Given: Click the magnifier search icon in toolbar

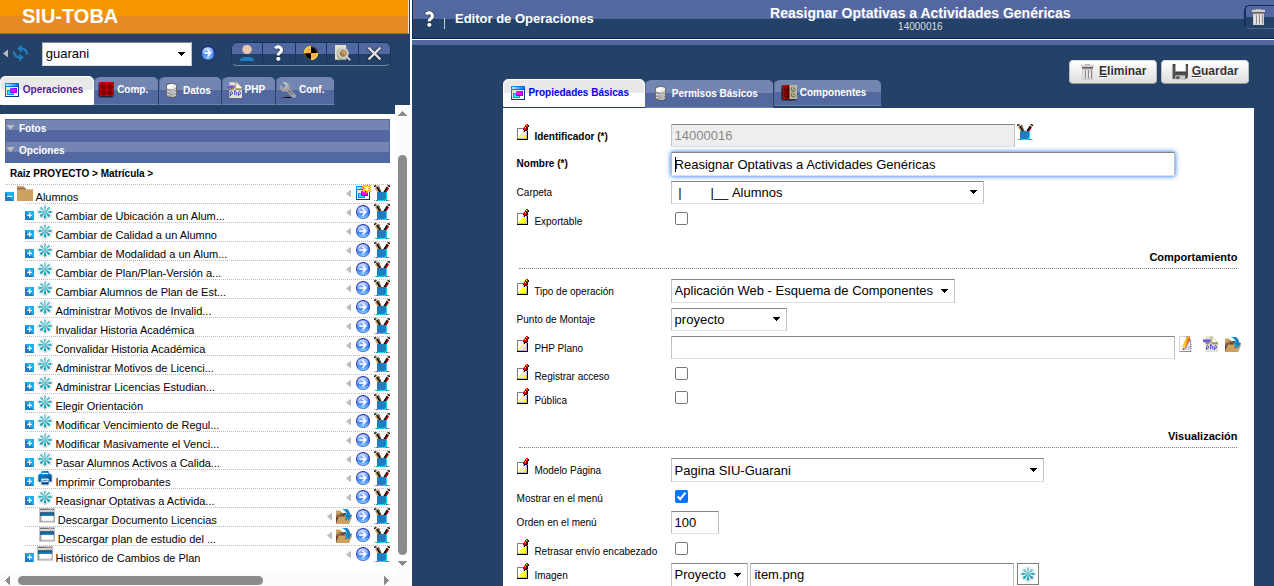Looking at the screenshot, I should 342,53.
